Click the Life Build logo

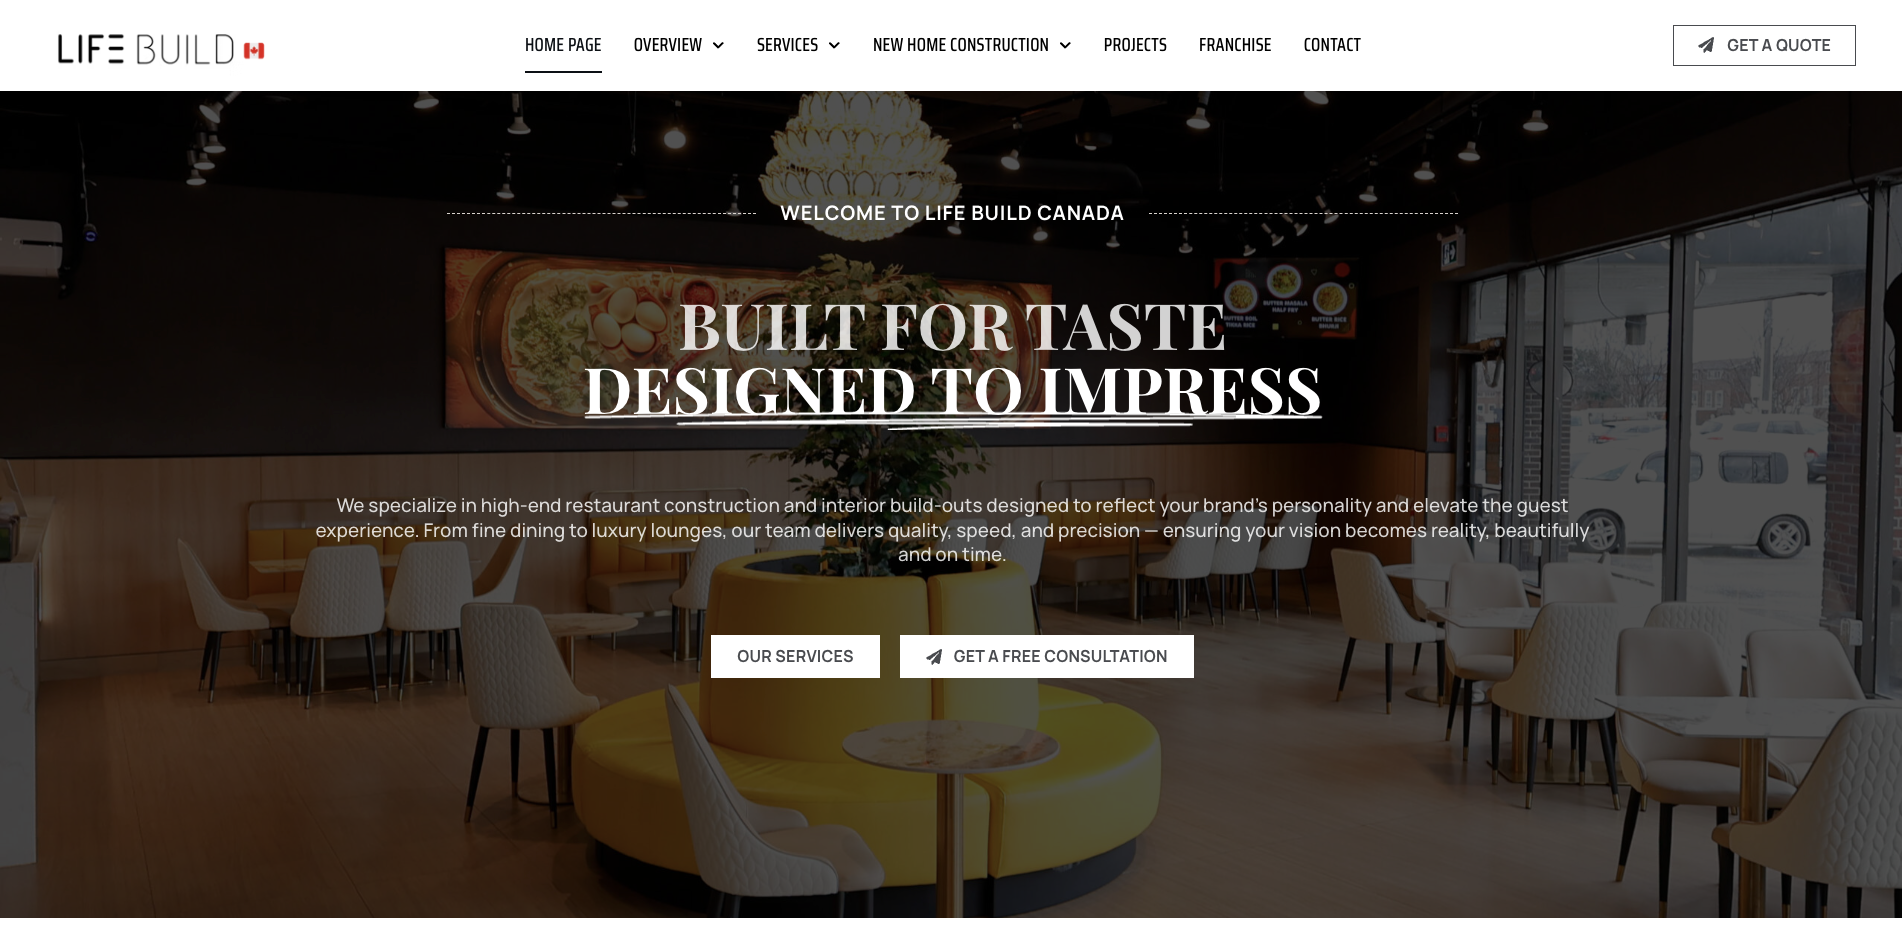coord(161,49)
